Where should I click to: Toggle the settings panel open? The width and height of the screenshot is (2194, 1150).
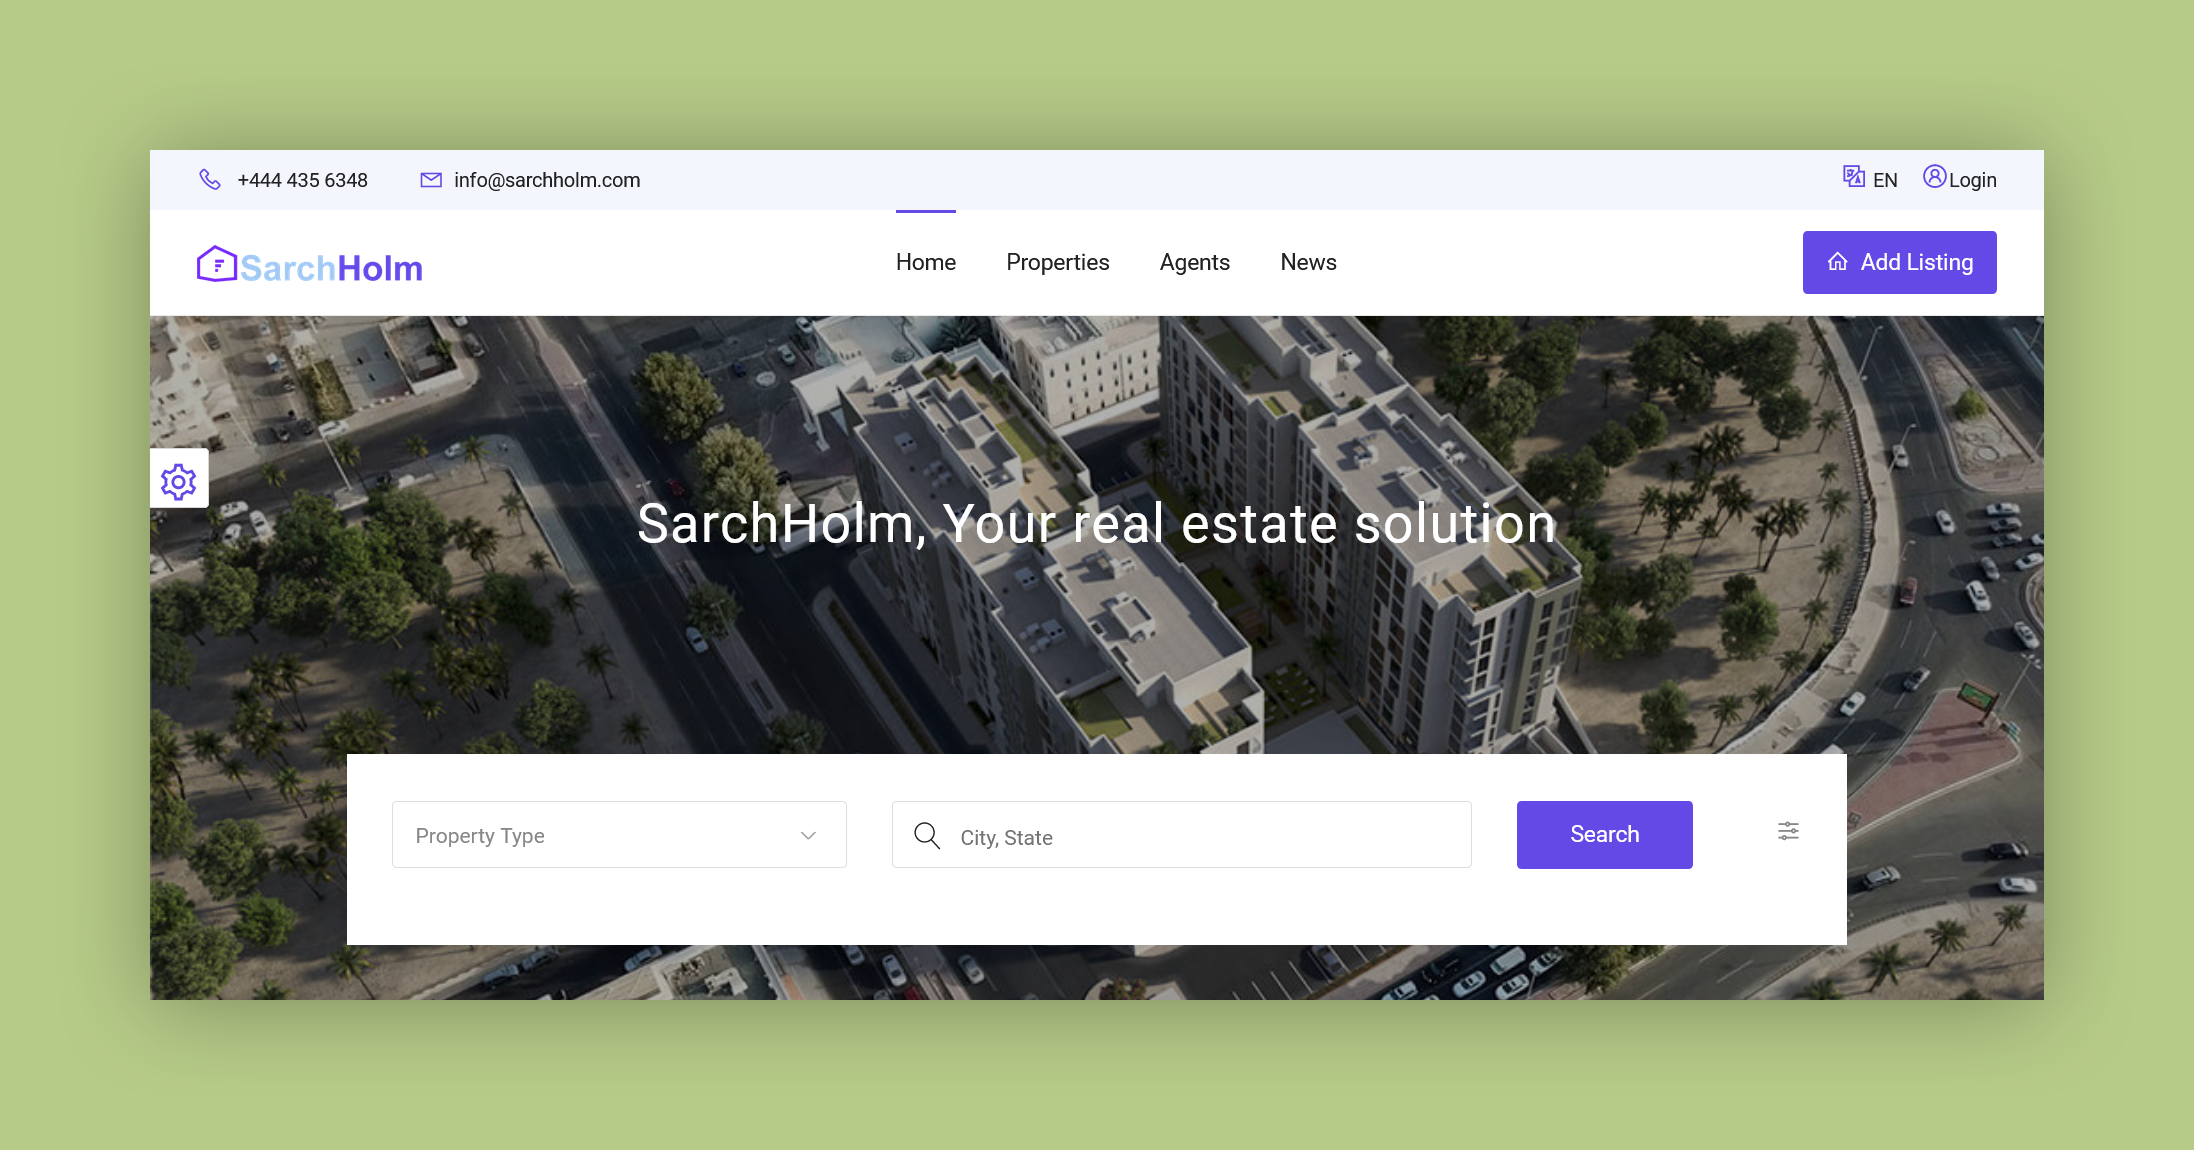click(178, 480)
